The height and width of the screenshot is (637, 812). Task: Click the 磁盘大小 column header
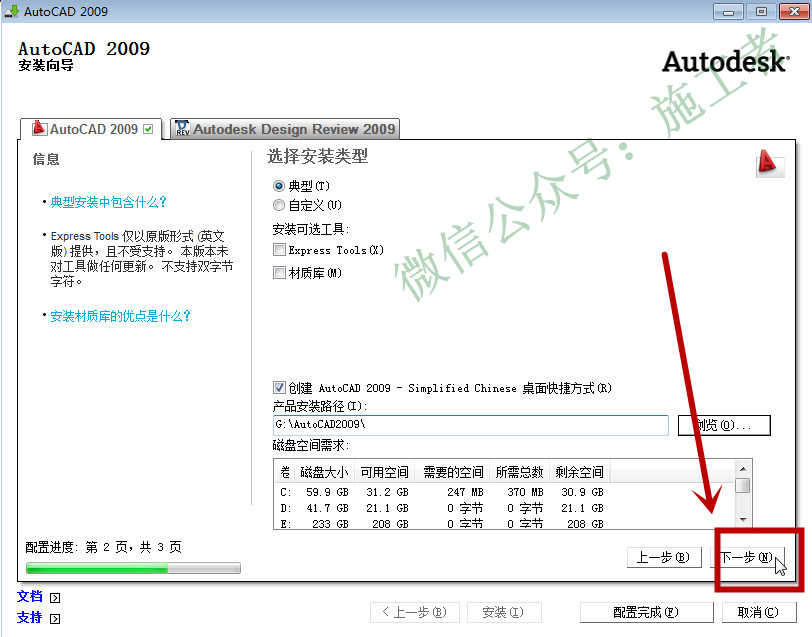tap(324, 472)
